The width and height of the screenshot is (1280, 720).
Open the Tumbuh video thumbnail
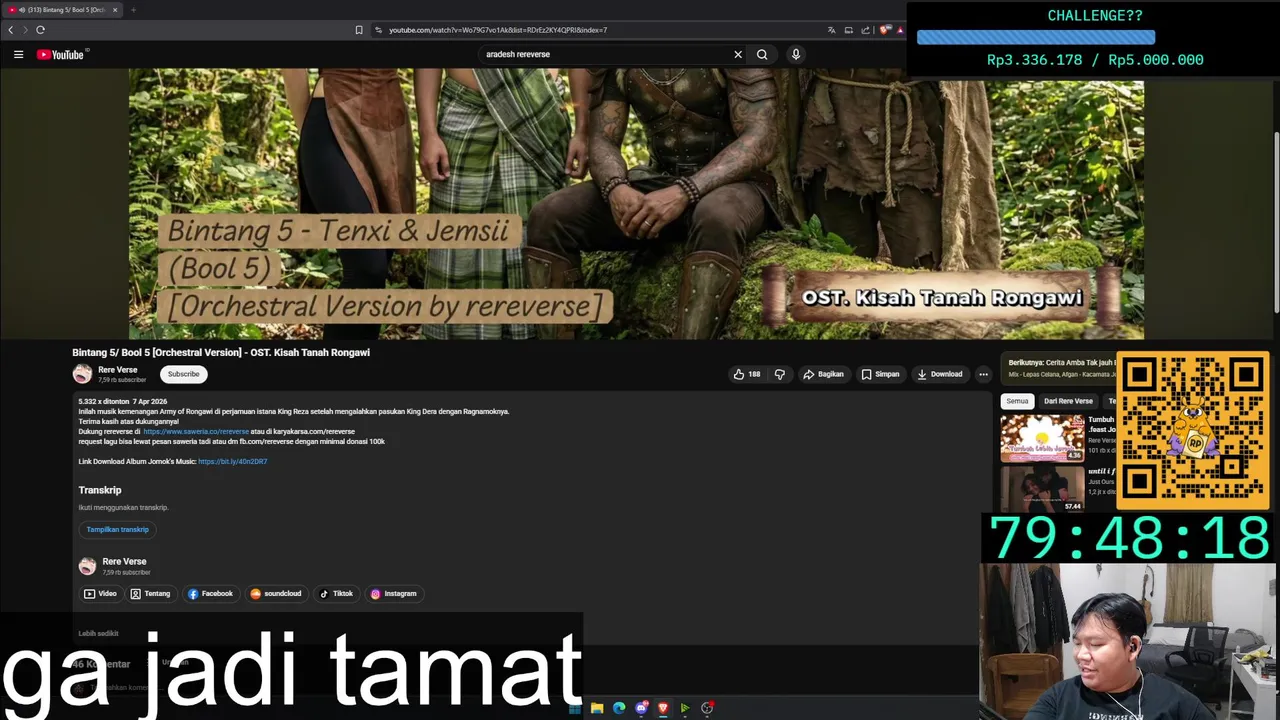1042,438
